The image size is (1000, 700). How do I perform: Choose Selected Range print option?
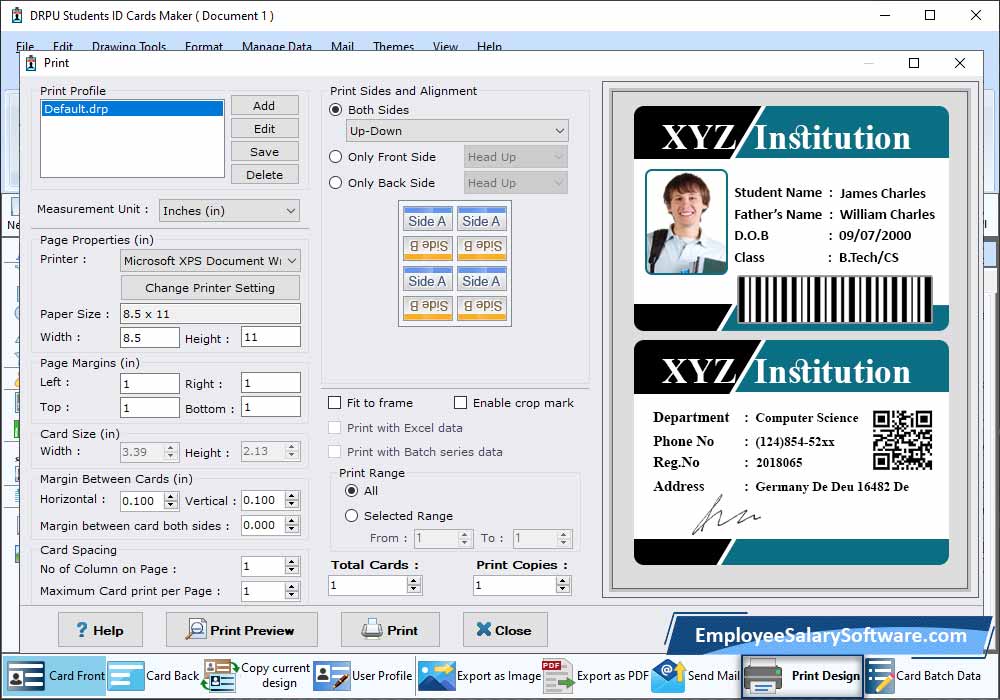(351, 516)
